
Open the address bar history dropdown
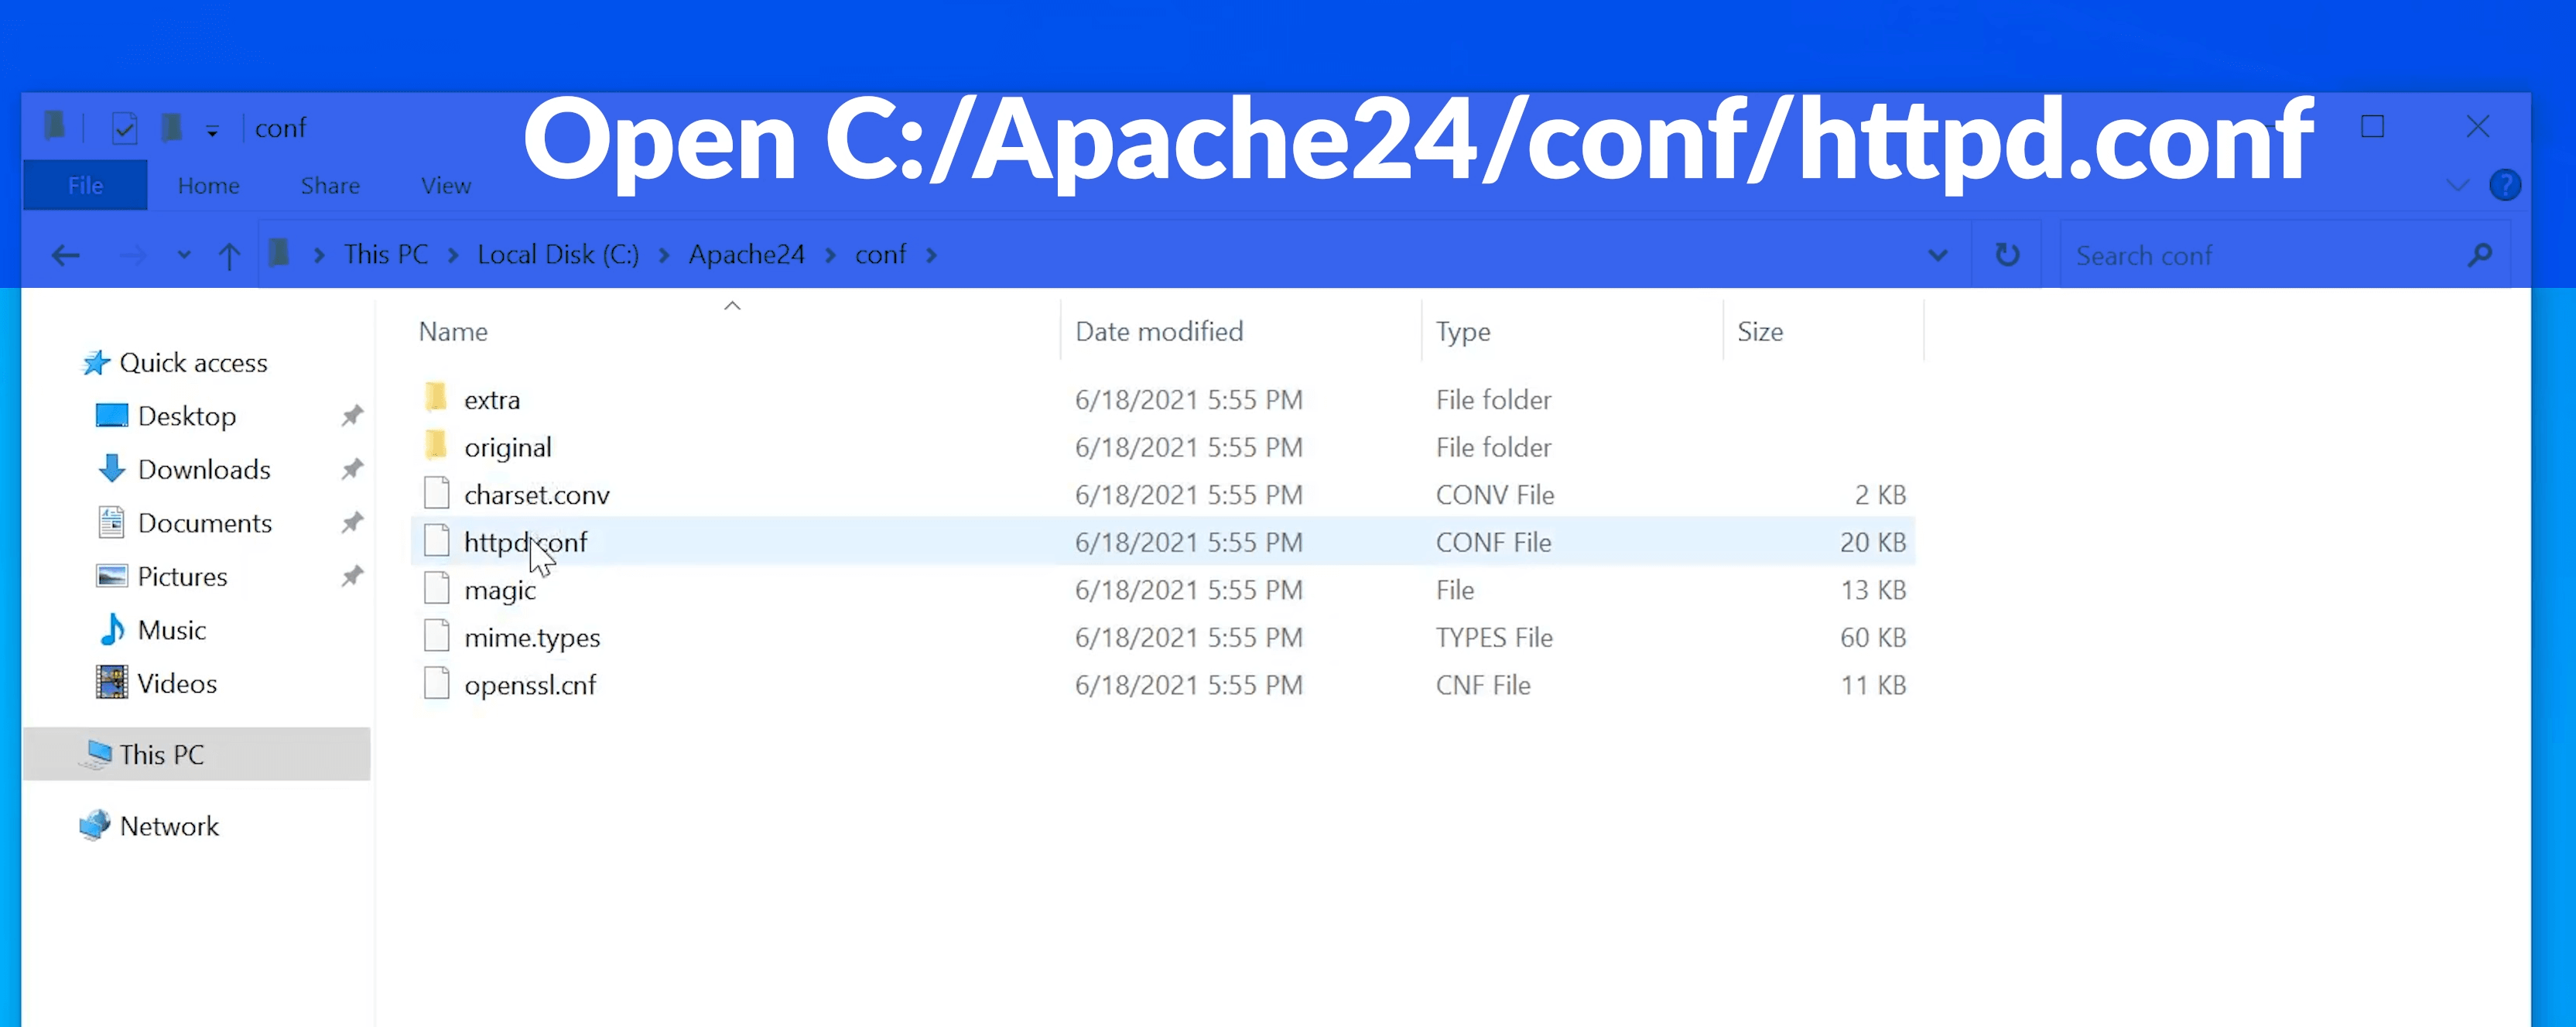1938,256
